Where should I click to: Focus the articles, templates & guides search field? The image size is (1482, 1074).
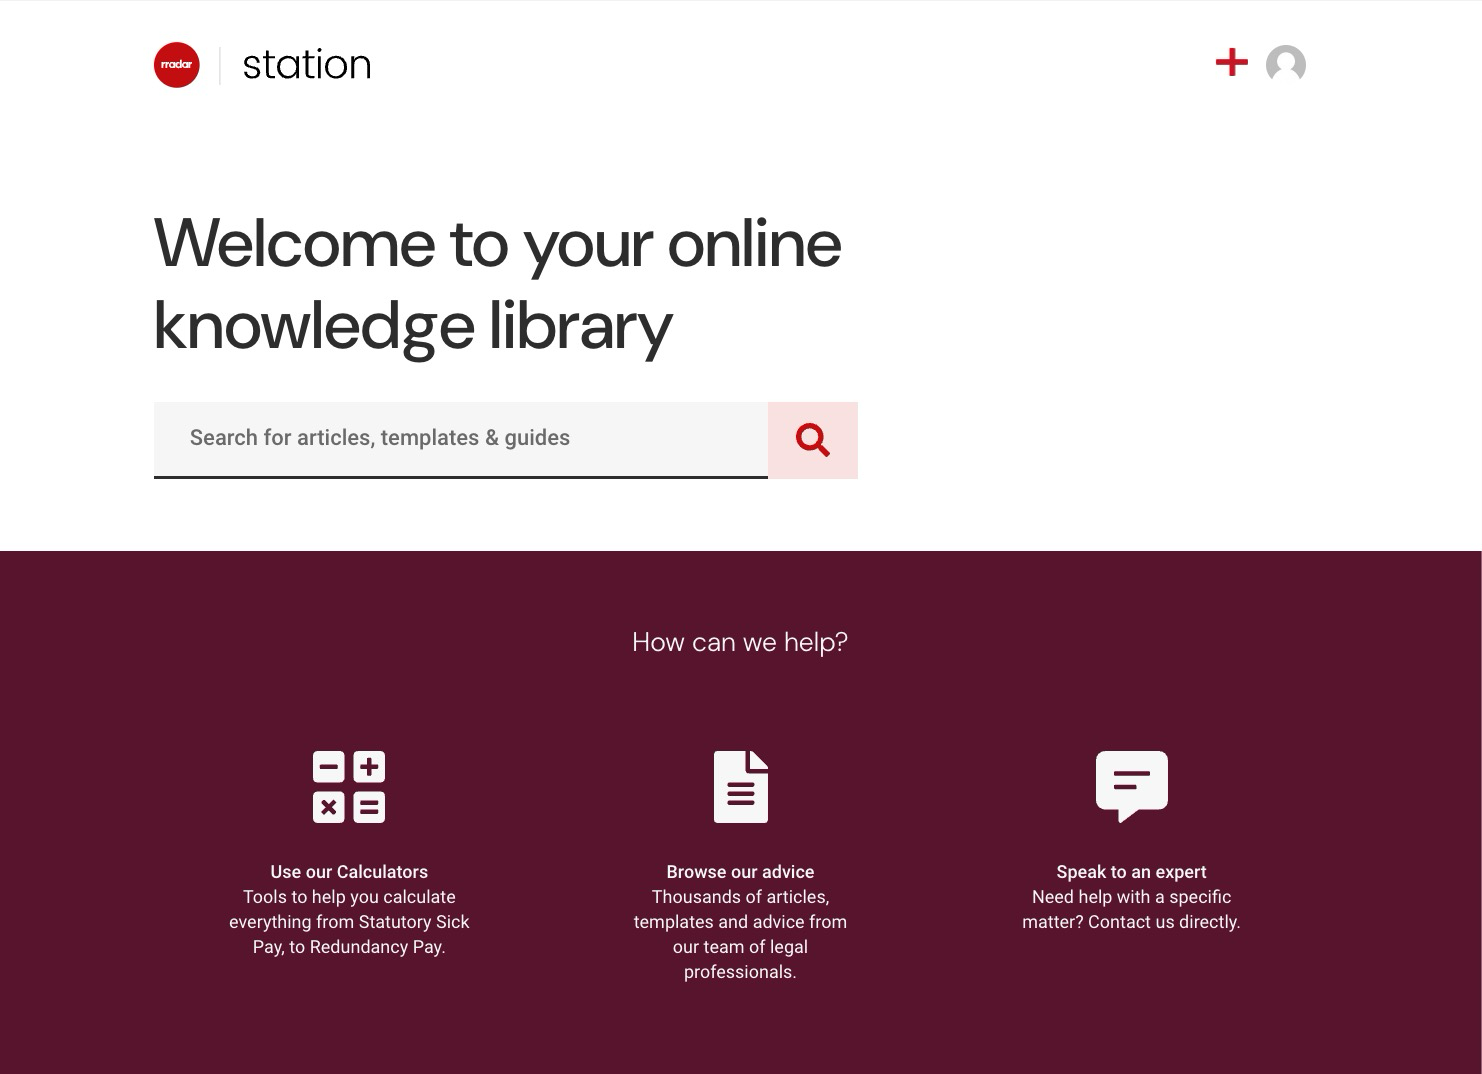(461, 440)
